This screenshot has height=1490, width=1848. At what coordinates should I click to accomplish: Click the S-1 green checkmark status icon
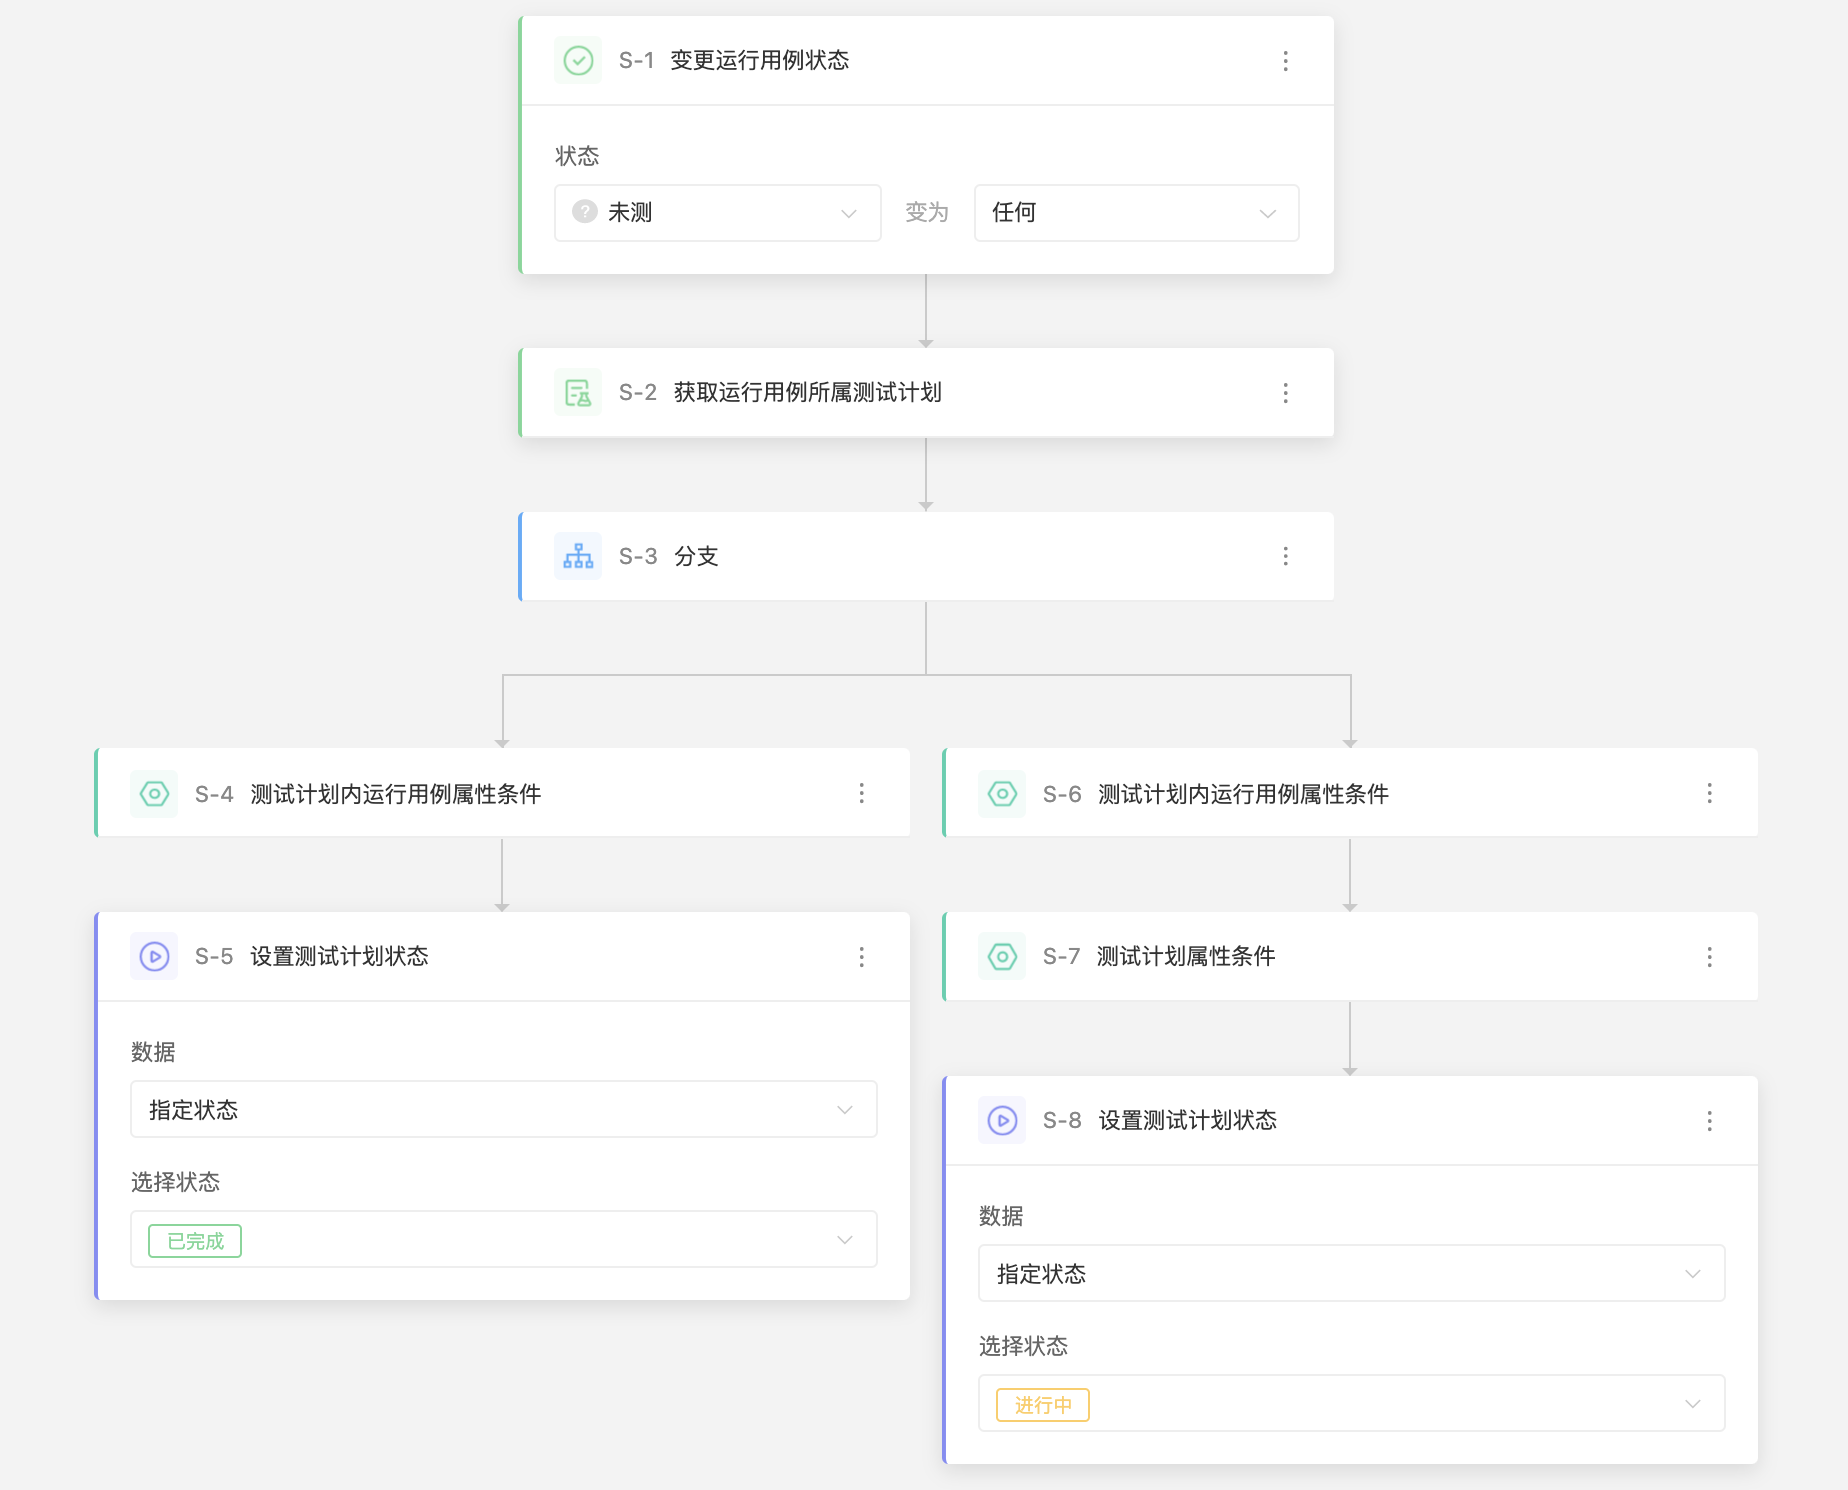tap(578, 60)
